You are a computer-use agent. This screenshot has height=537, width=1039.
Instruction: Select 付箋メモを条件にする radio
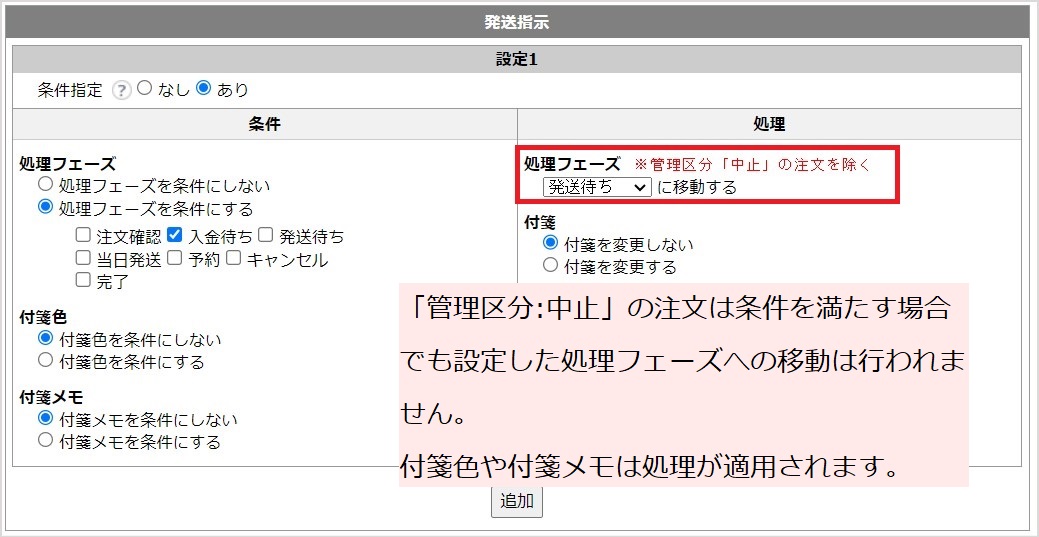coord(45,440)
